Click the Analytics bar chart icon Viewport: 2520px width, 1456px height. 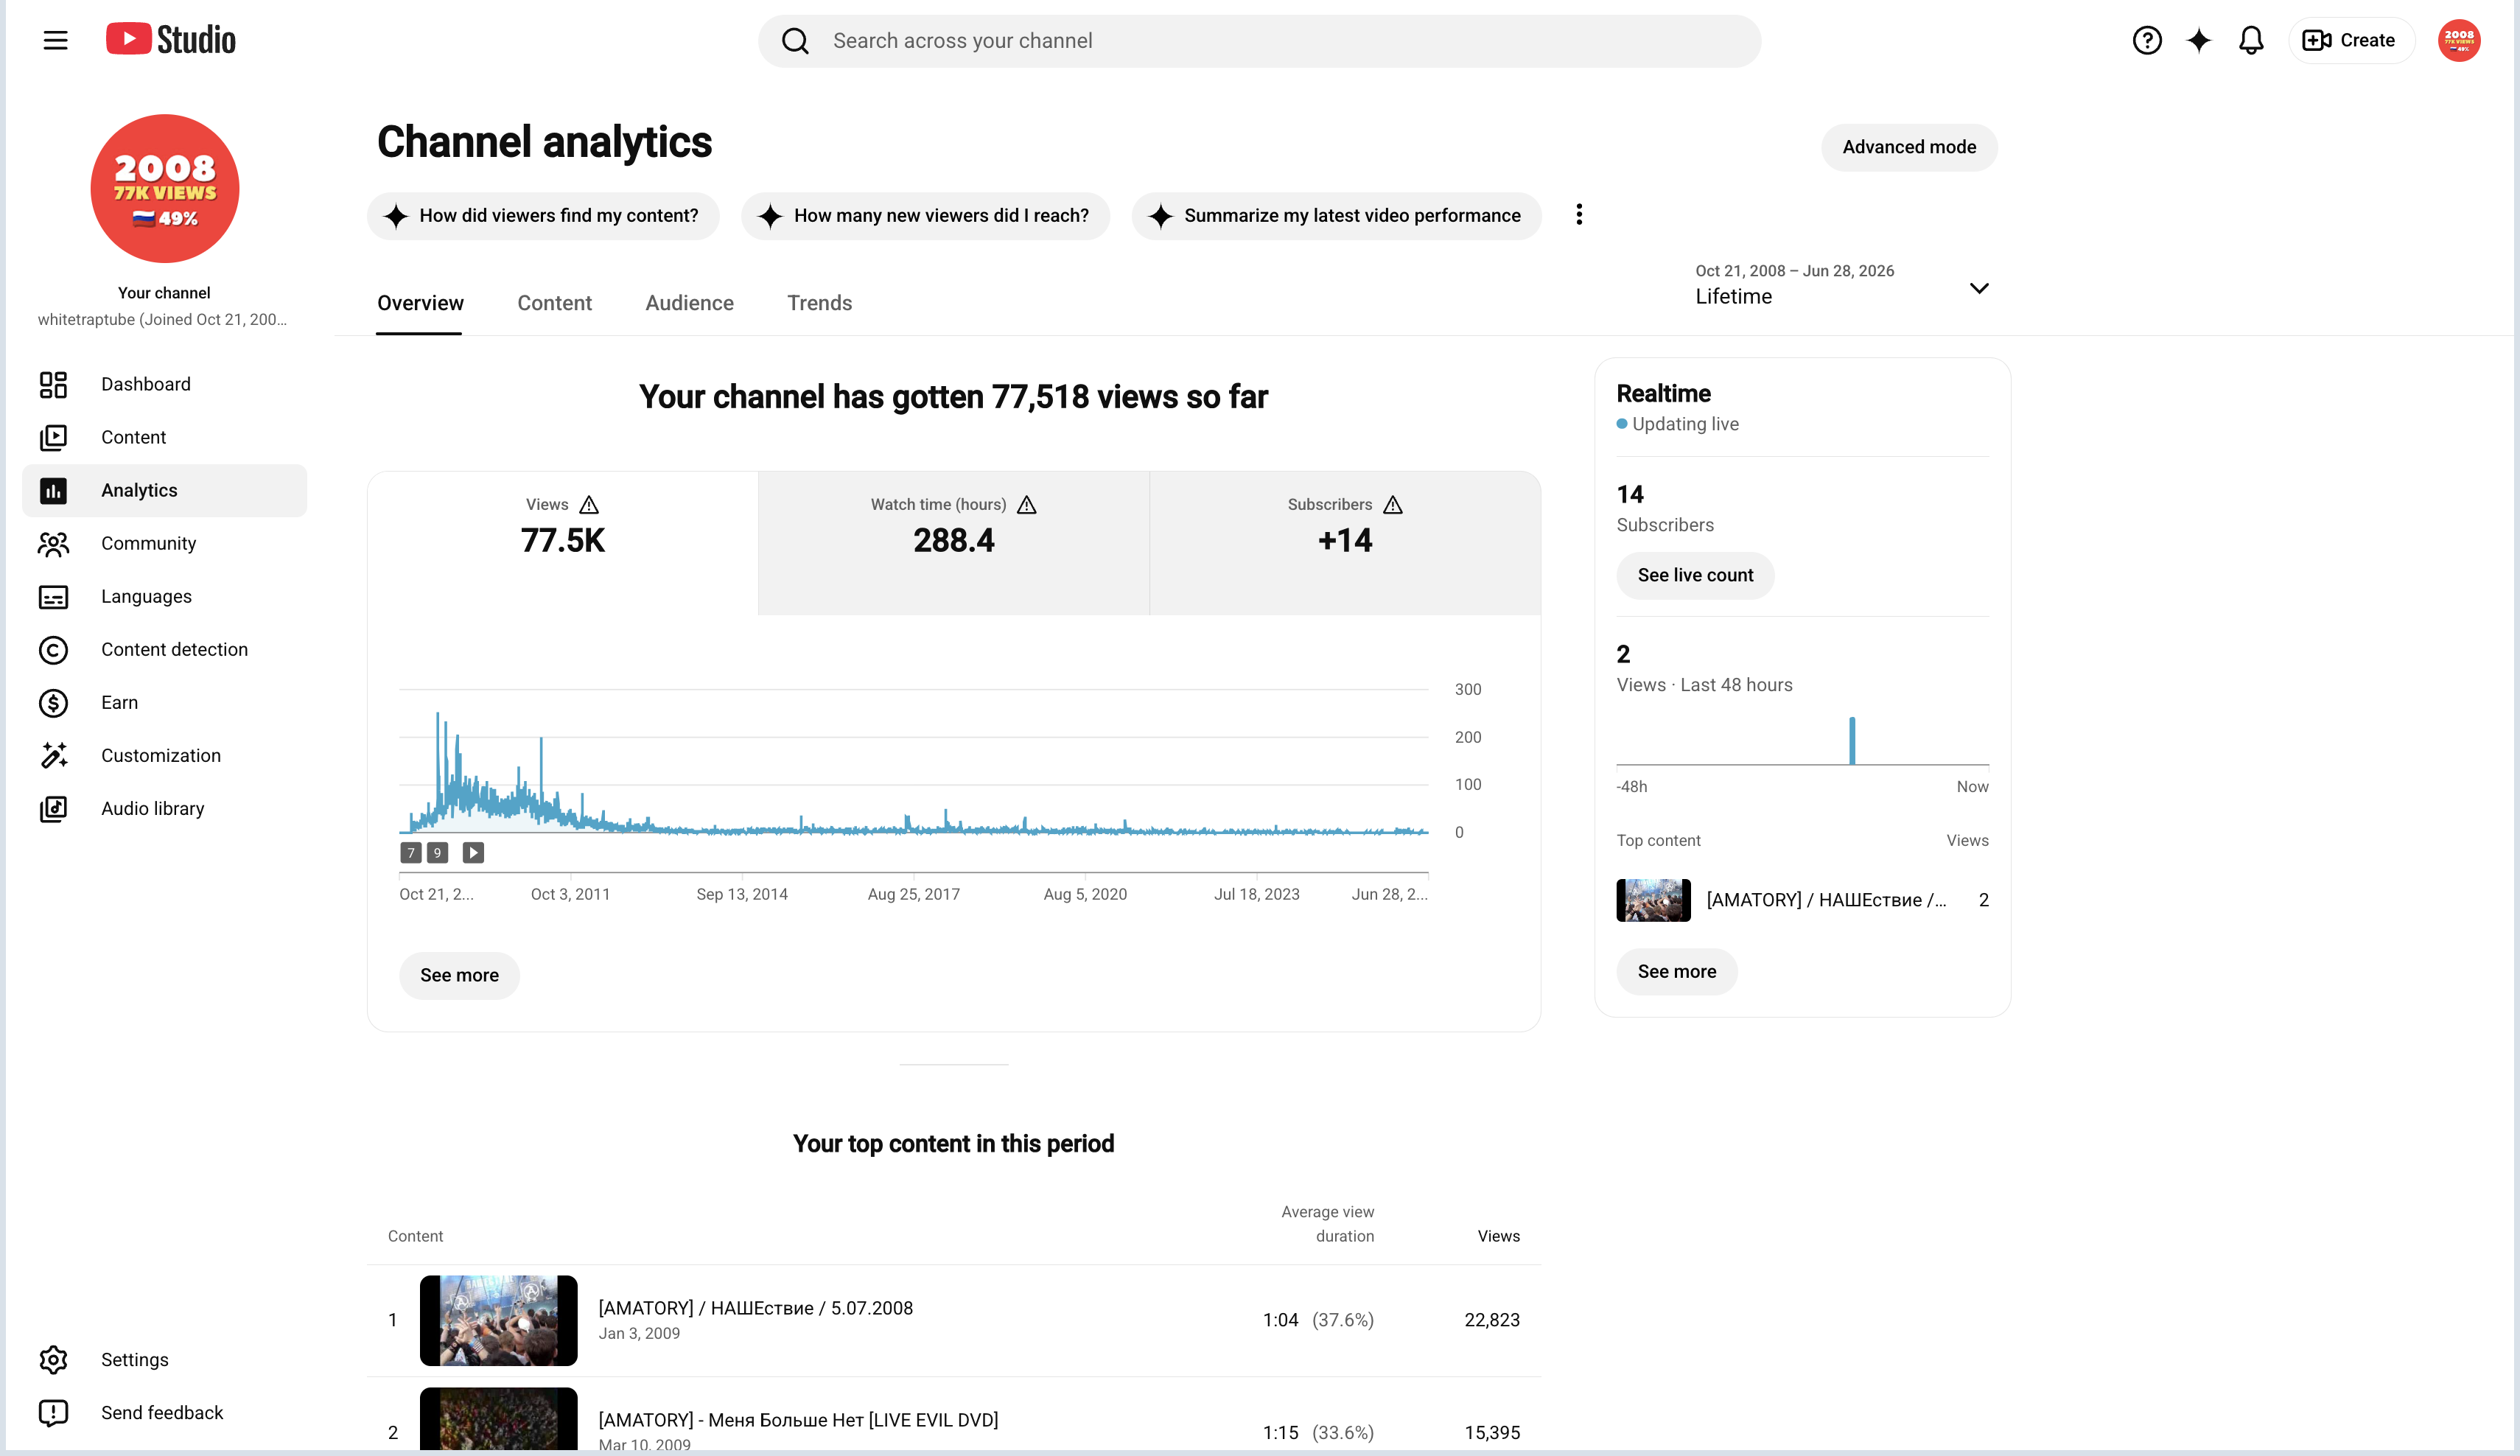(x=53, y=490)
